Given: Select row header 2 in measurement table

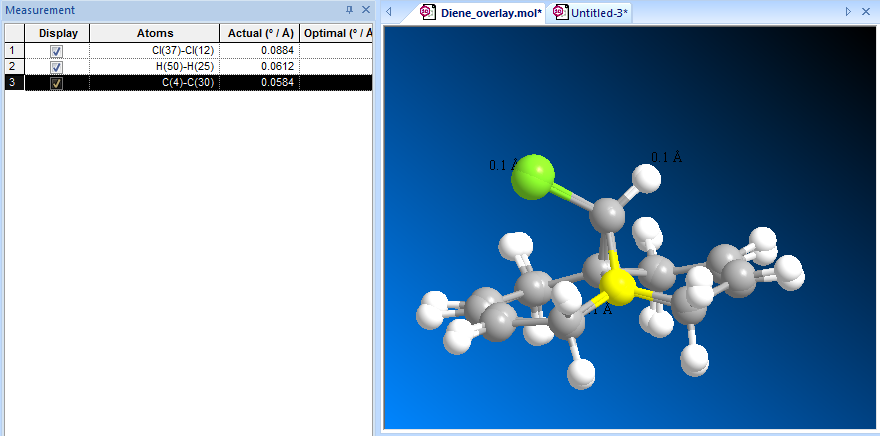Looking at the screenshot, I should click(x=14, y=67).
